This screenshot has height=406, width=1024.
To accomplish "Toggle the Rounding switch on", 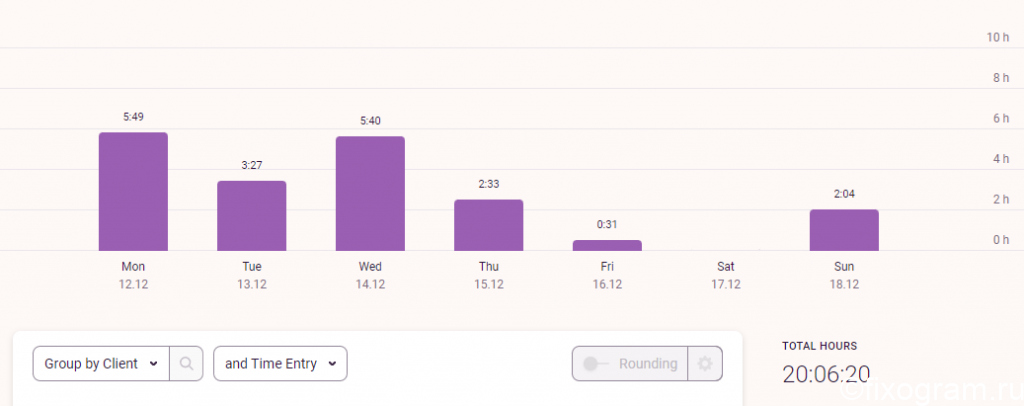I will (596, 364).
